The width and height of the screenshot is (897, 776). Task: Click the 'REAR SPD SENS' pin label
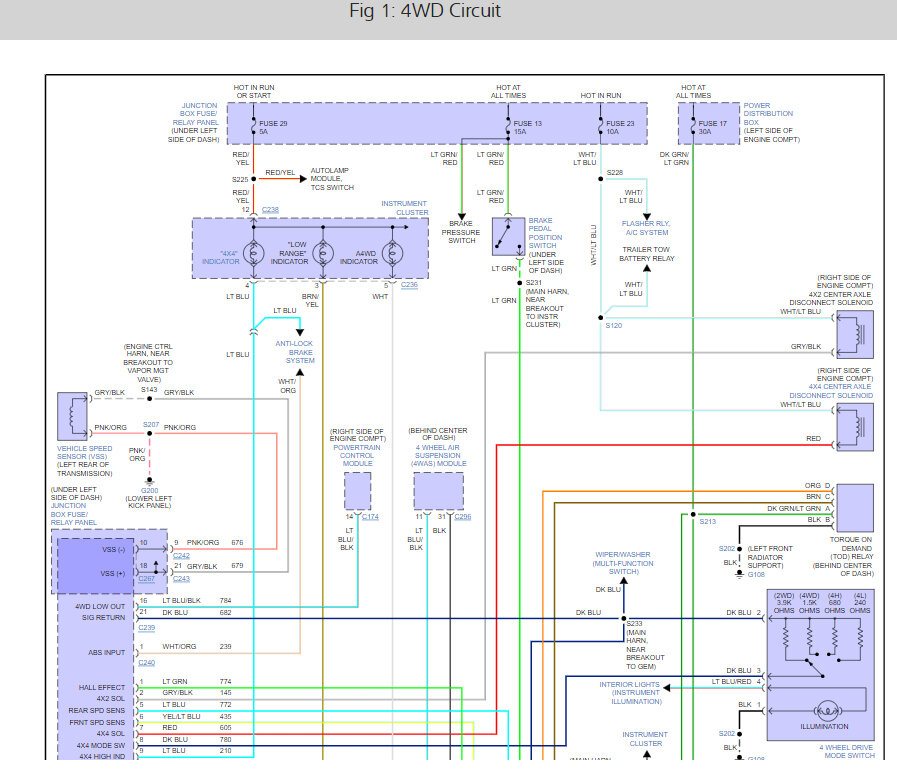(x=97, y=711)
